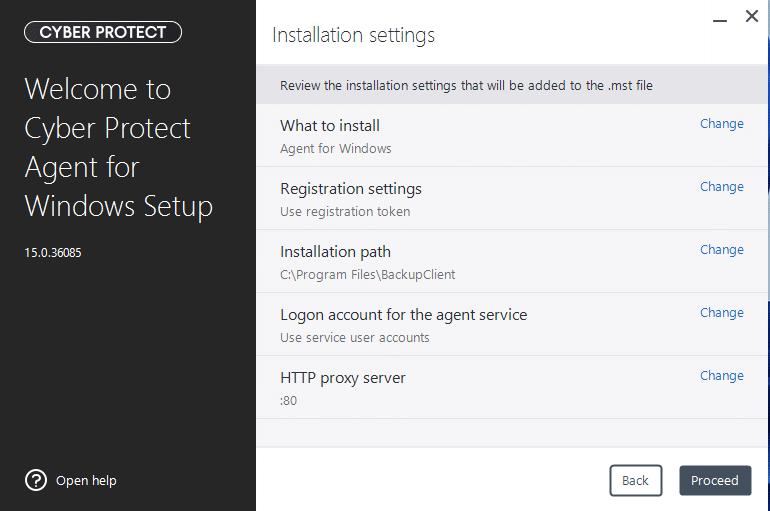Change the HTTP proxy server setting
The width and height of the screenshot is (770, 511).
pyautogui.click(x=721, y=376)
